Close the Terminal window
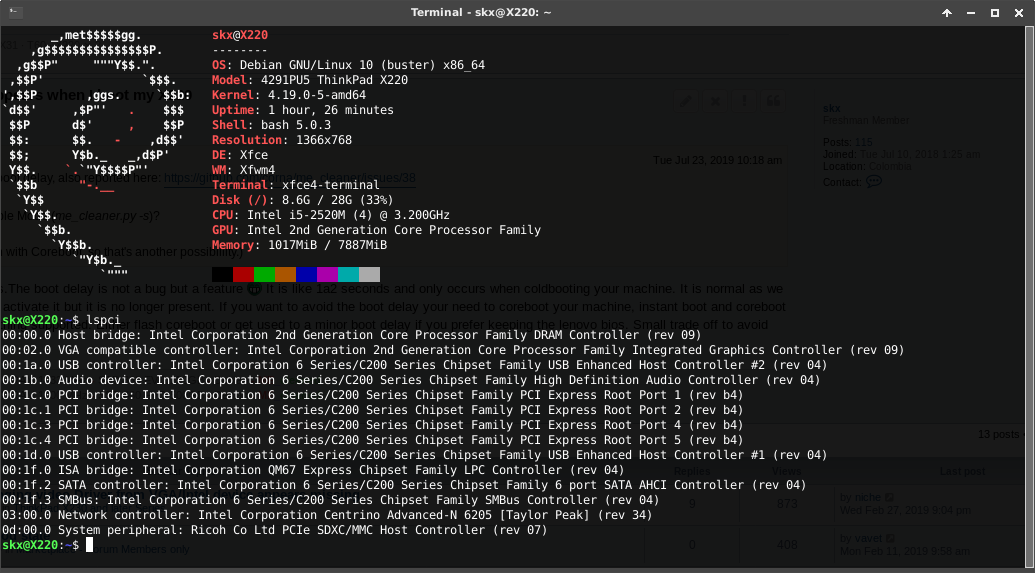 [x=1018, y=13]
